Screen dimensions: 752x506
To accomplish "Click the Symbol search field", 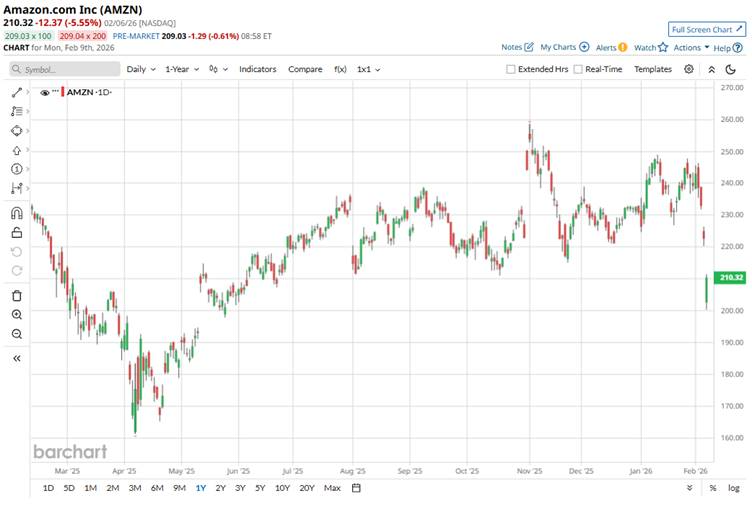I will (x=65, y=69).
